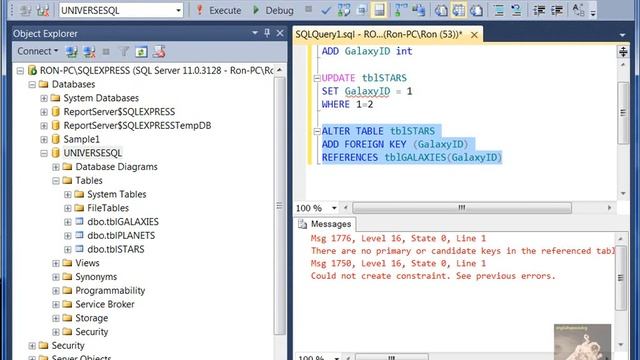Click the Stop icon in Object Explorer toolbar
640x360 pixels.
[x=106, y=52]
